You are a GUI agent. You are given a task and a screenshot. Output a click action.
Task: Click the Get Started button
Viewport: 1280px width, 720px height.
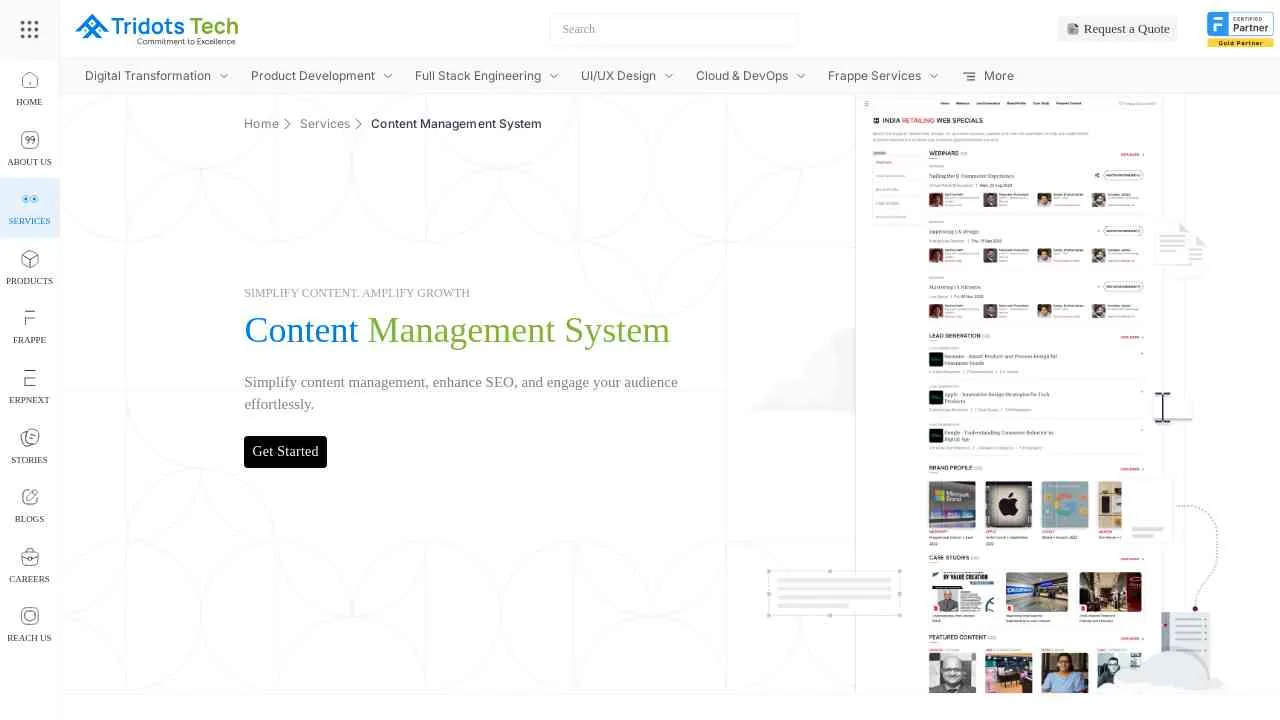tap(285, 452)
